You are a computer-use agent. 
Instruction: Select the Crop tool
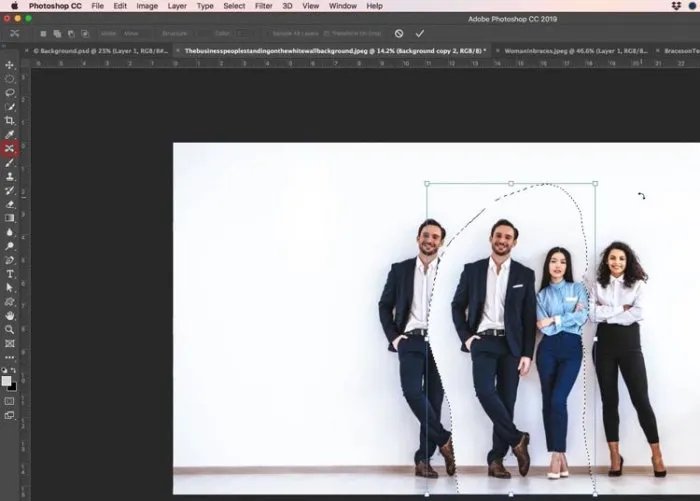pos(10,120)
